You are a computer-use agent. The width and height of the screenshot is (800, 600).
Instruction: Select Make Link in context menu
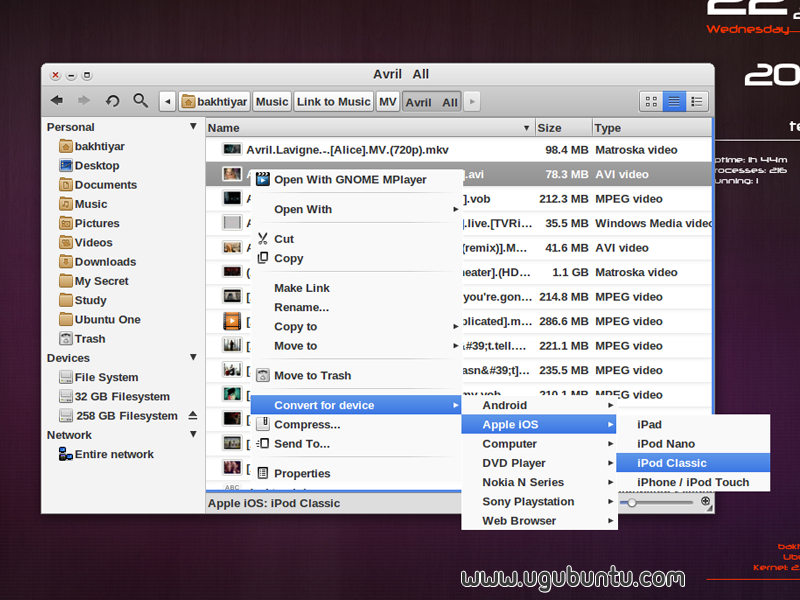point(356,288)
